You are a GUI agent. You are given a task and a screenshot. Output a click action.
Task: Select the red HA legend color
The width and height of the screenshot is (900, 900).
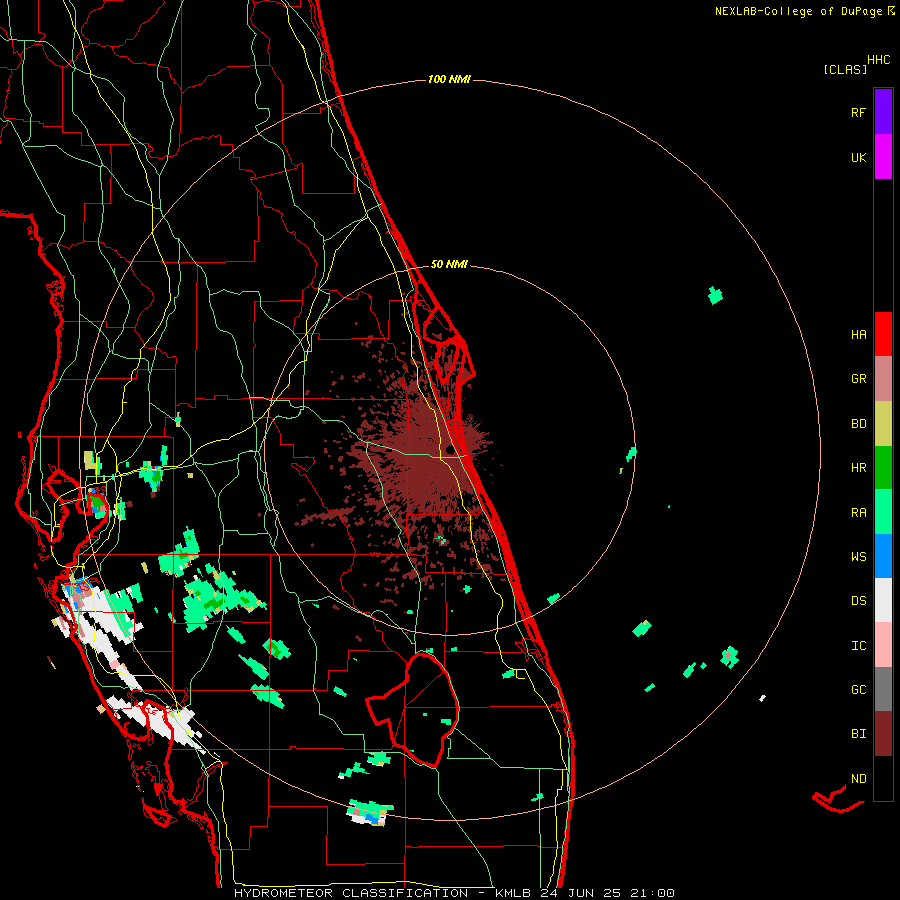[x=883, y=334]
